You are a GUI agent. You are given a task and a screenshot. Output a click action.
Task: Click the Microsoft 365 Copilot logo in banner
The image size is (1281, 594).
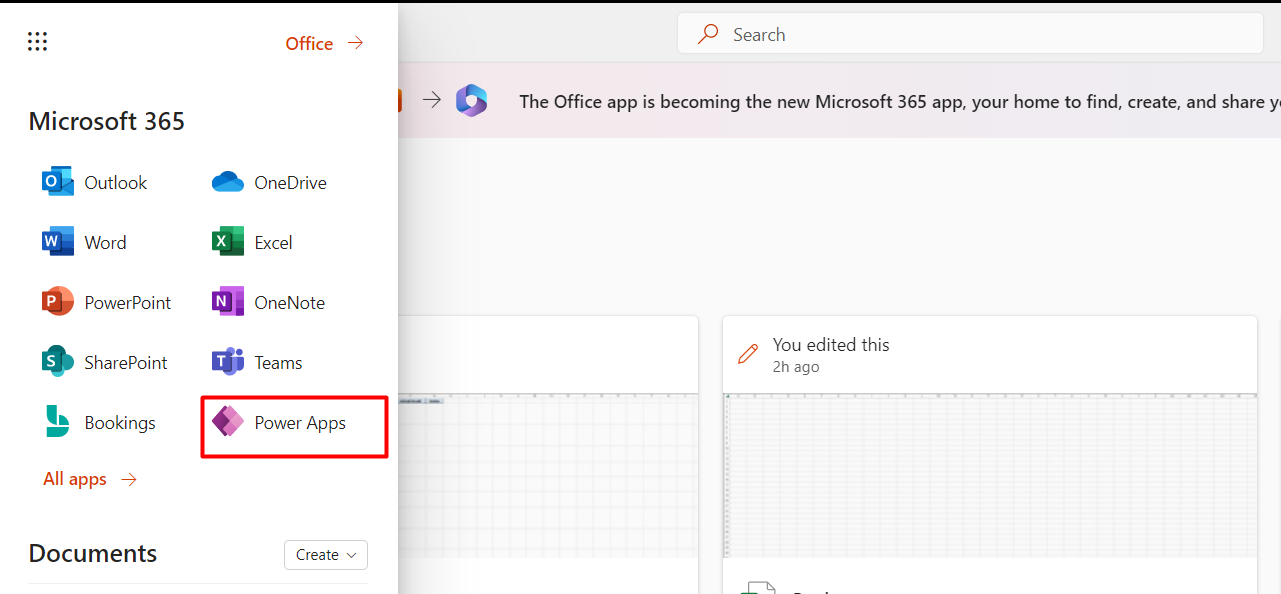(471, 100)
